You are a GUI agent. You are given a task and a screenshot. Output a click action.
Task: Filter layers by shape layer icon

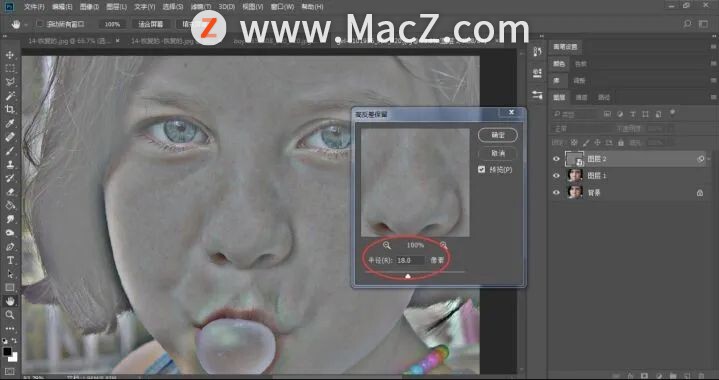646,114
